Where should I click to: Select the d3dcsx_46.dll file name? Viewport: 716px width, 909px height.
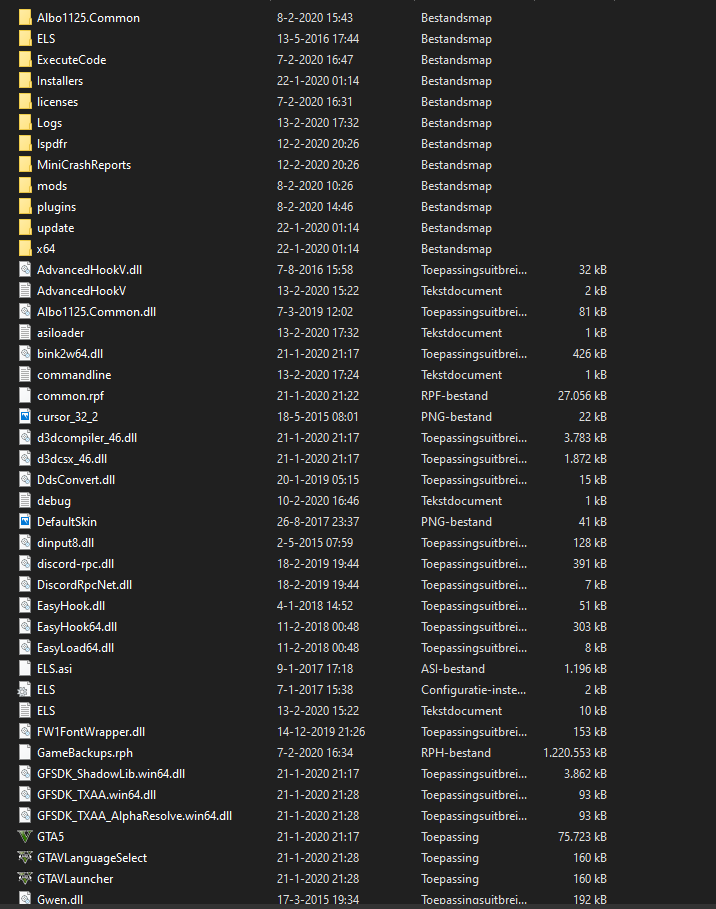coord(72,459)
